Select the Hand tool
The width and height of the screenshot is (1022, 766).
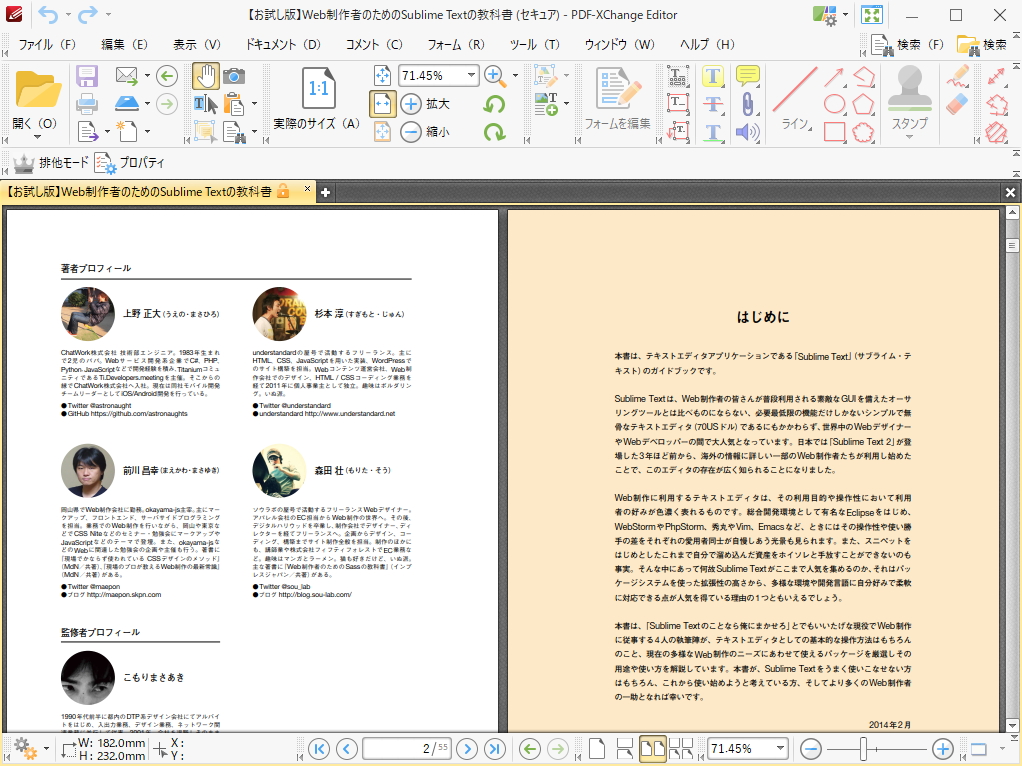(205, 76)
